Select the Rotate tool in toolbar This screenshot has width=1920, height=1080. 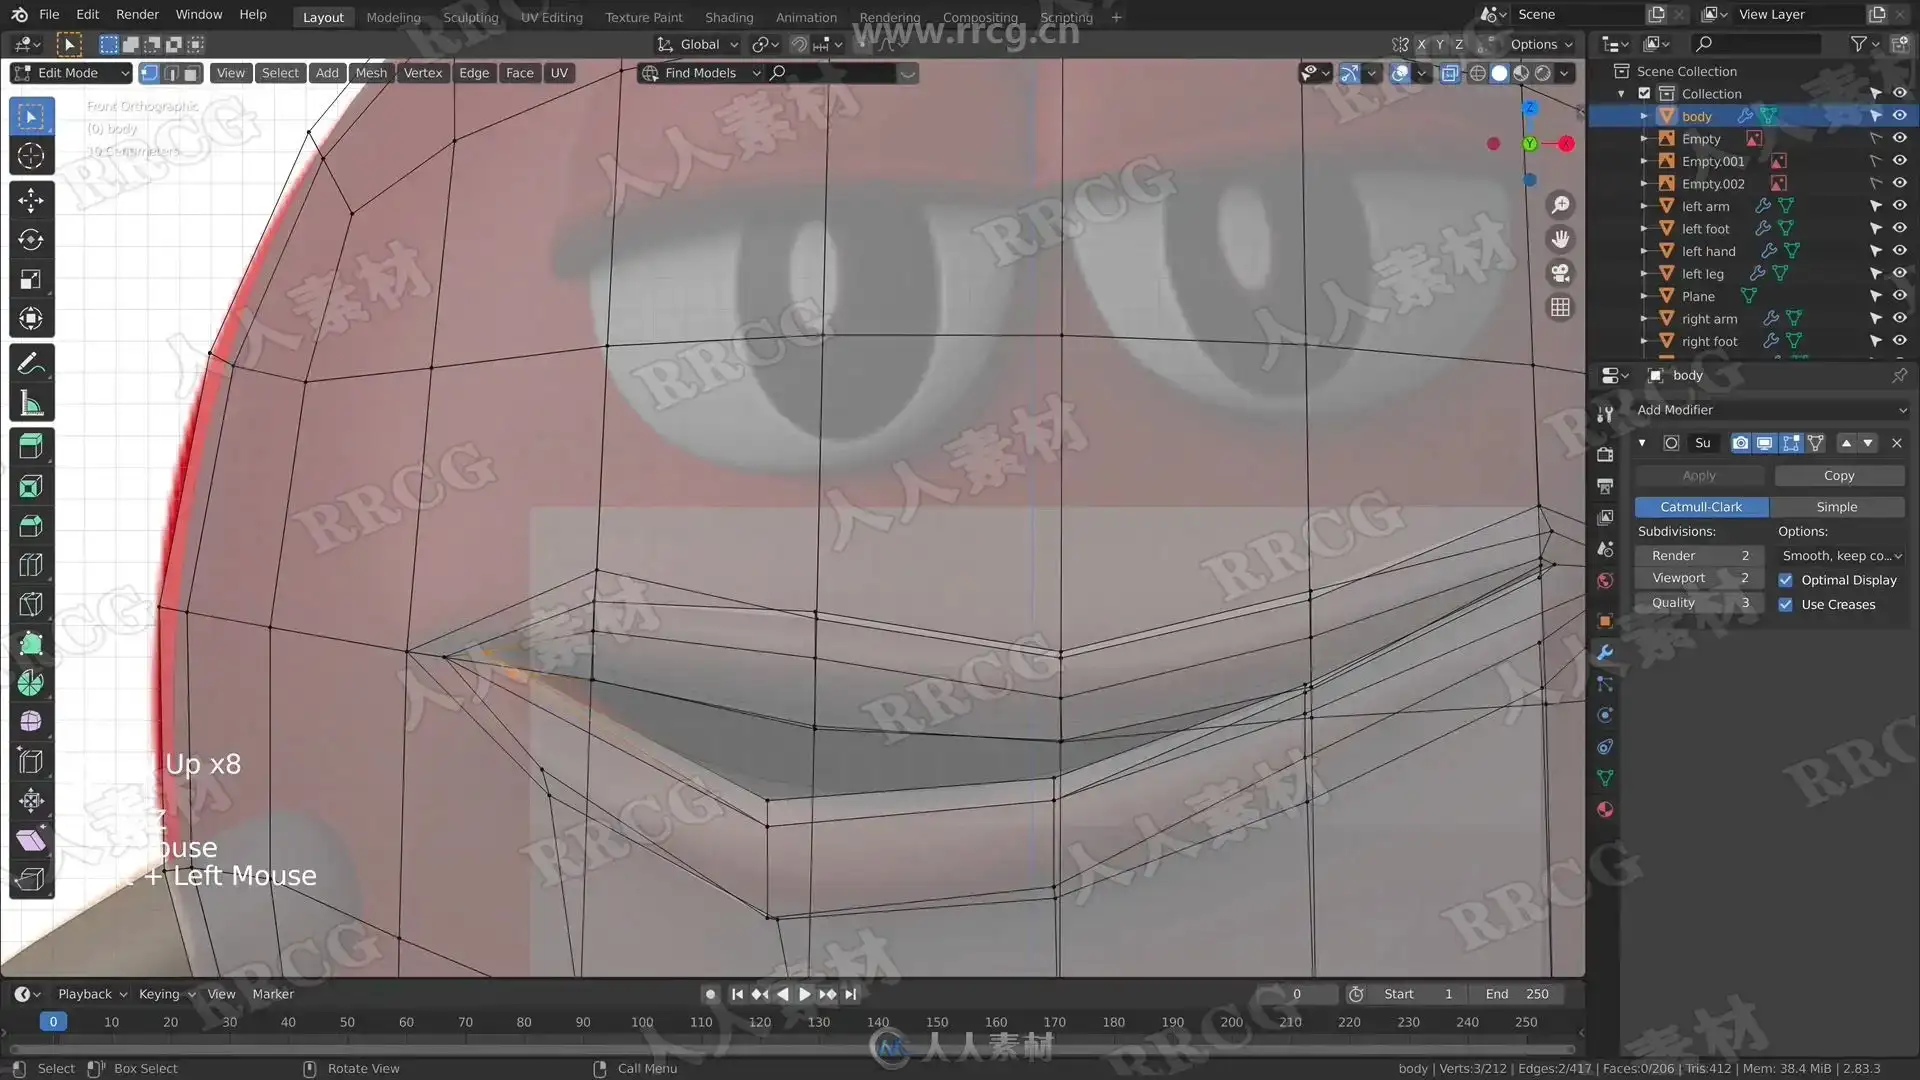pos(31,240)
